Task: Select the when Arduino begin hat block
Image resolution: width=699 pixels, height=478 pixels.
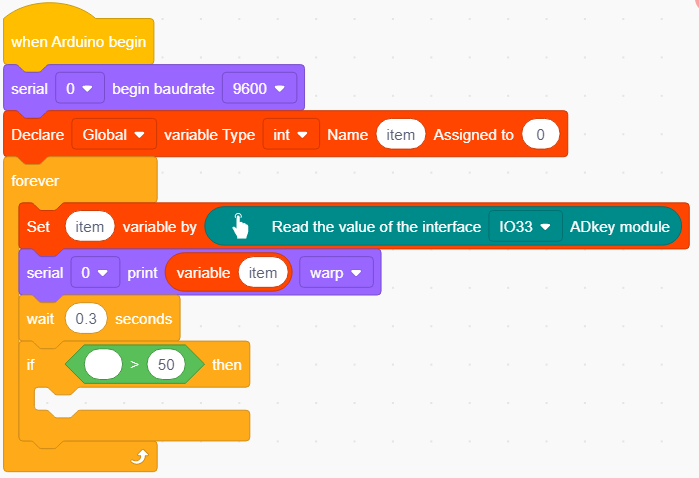Action: click(x=78, y=41)
